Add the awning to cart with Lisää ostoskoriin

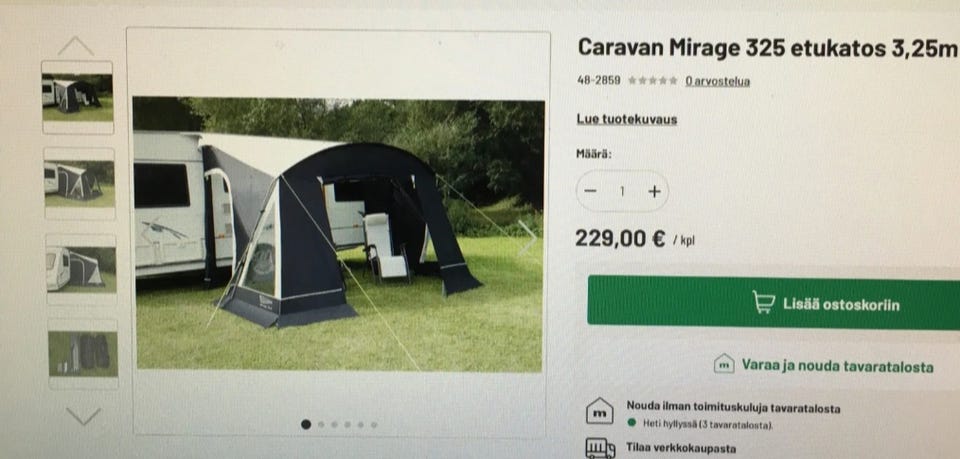coord(774,302)
